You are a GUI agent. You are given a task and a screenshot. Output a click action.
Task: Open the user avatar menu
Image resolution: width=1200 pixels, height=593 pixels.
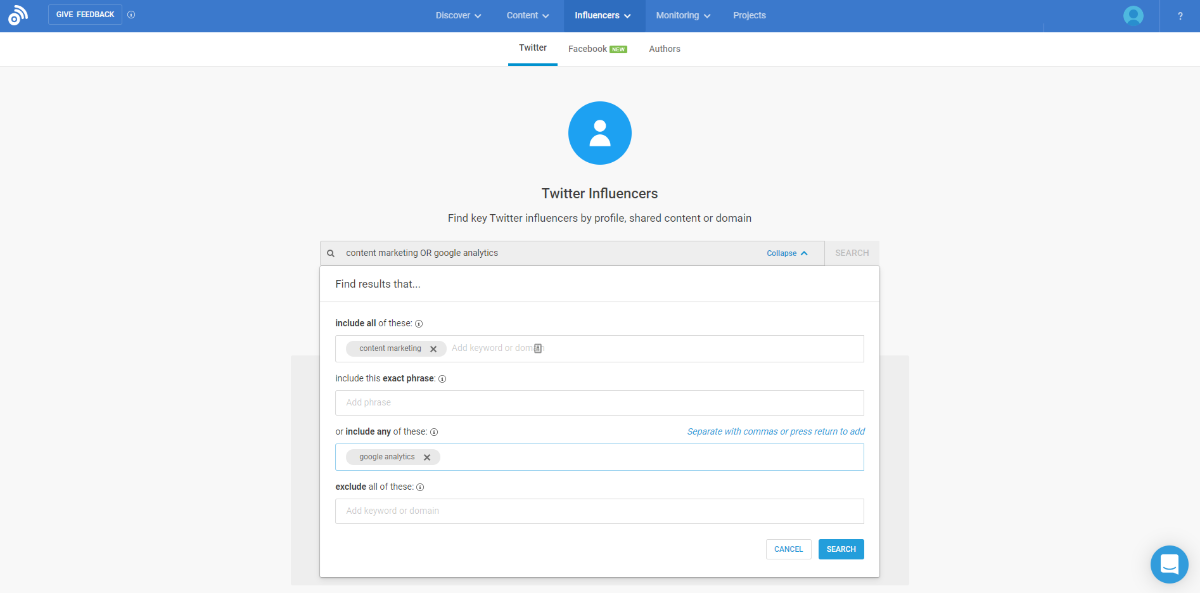[1133, 14]
